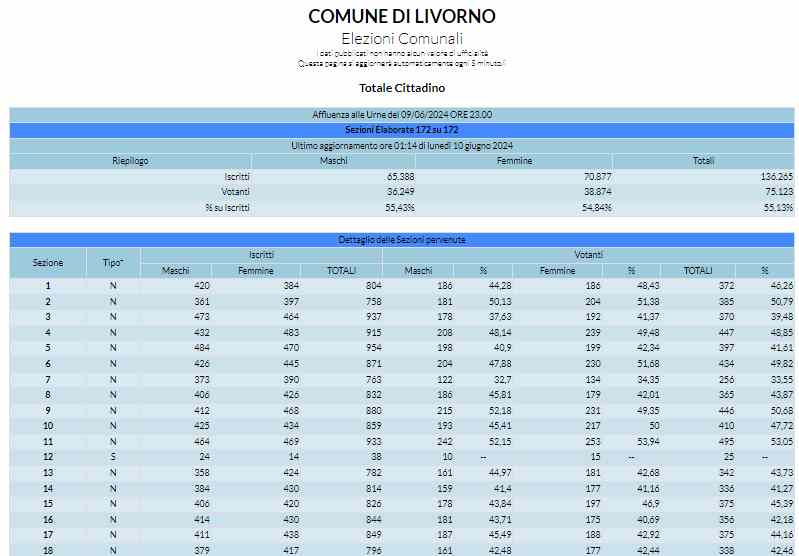Click the Sezione column header
The image size is (799, 556).
tap(48, 263)
